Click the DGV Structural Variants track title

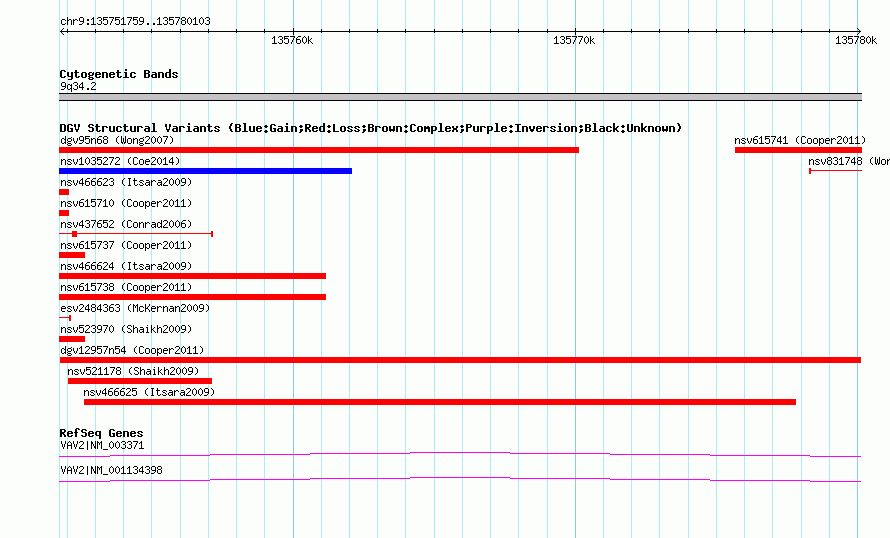[x=370, y=128]
